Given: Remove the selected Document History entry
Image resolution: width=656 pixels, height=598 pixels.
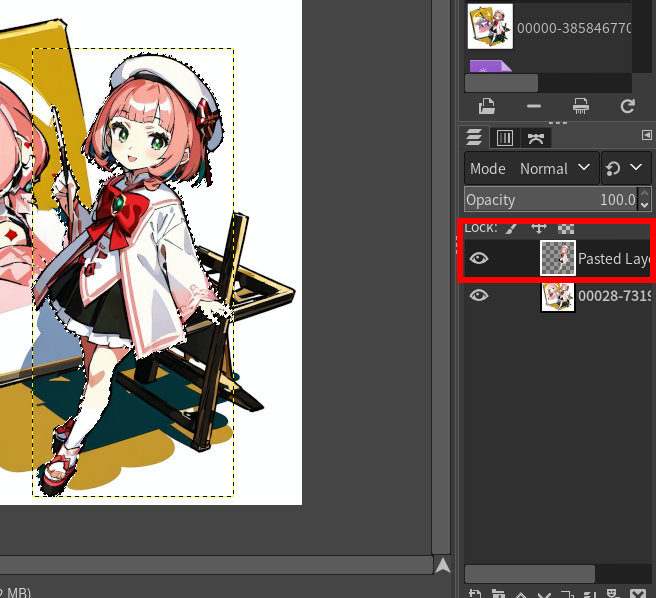Looking at the screenshot, I should pyautogui.click(x=534, y=106).
